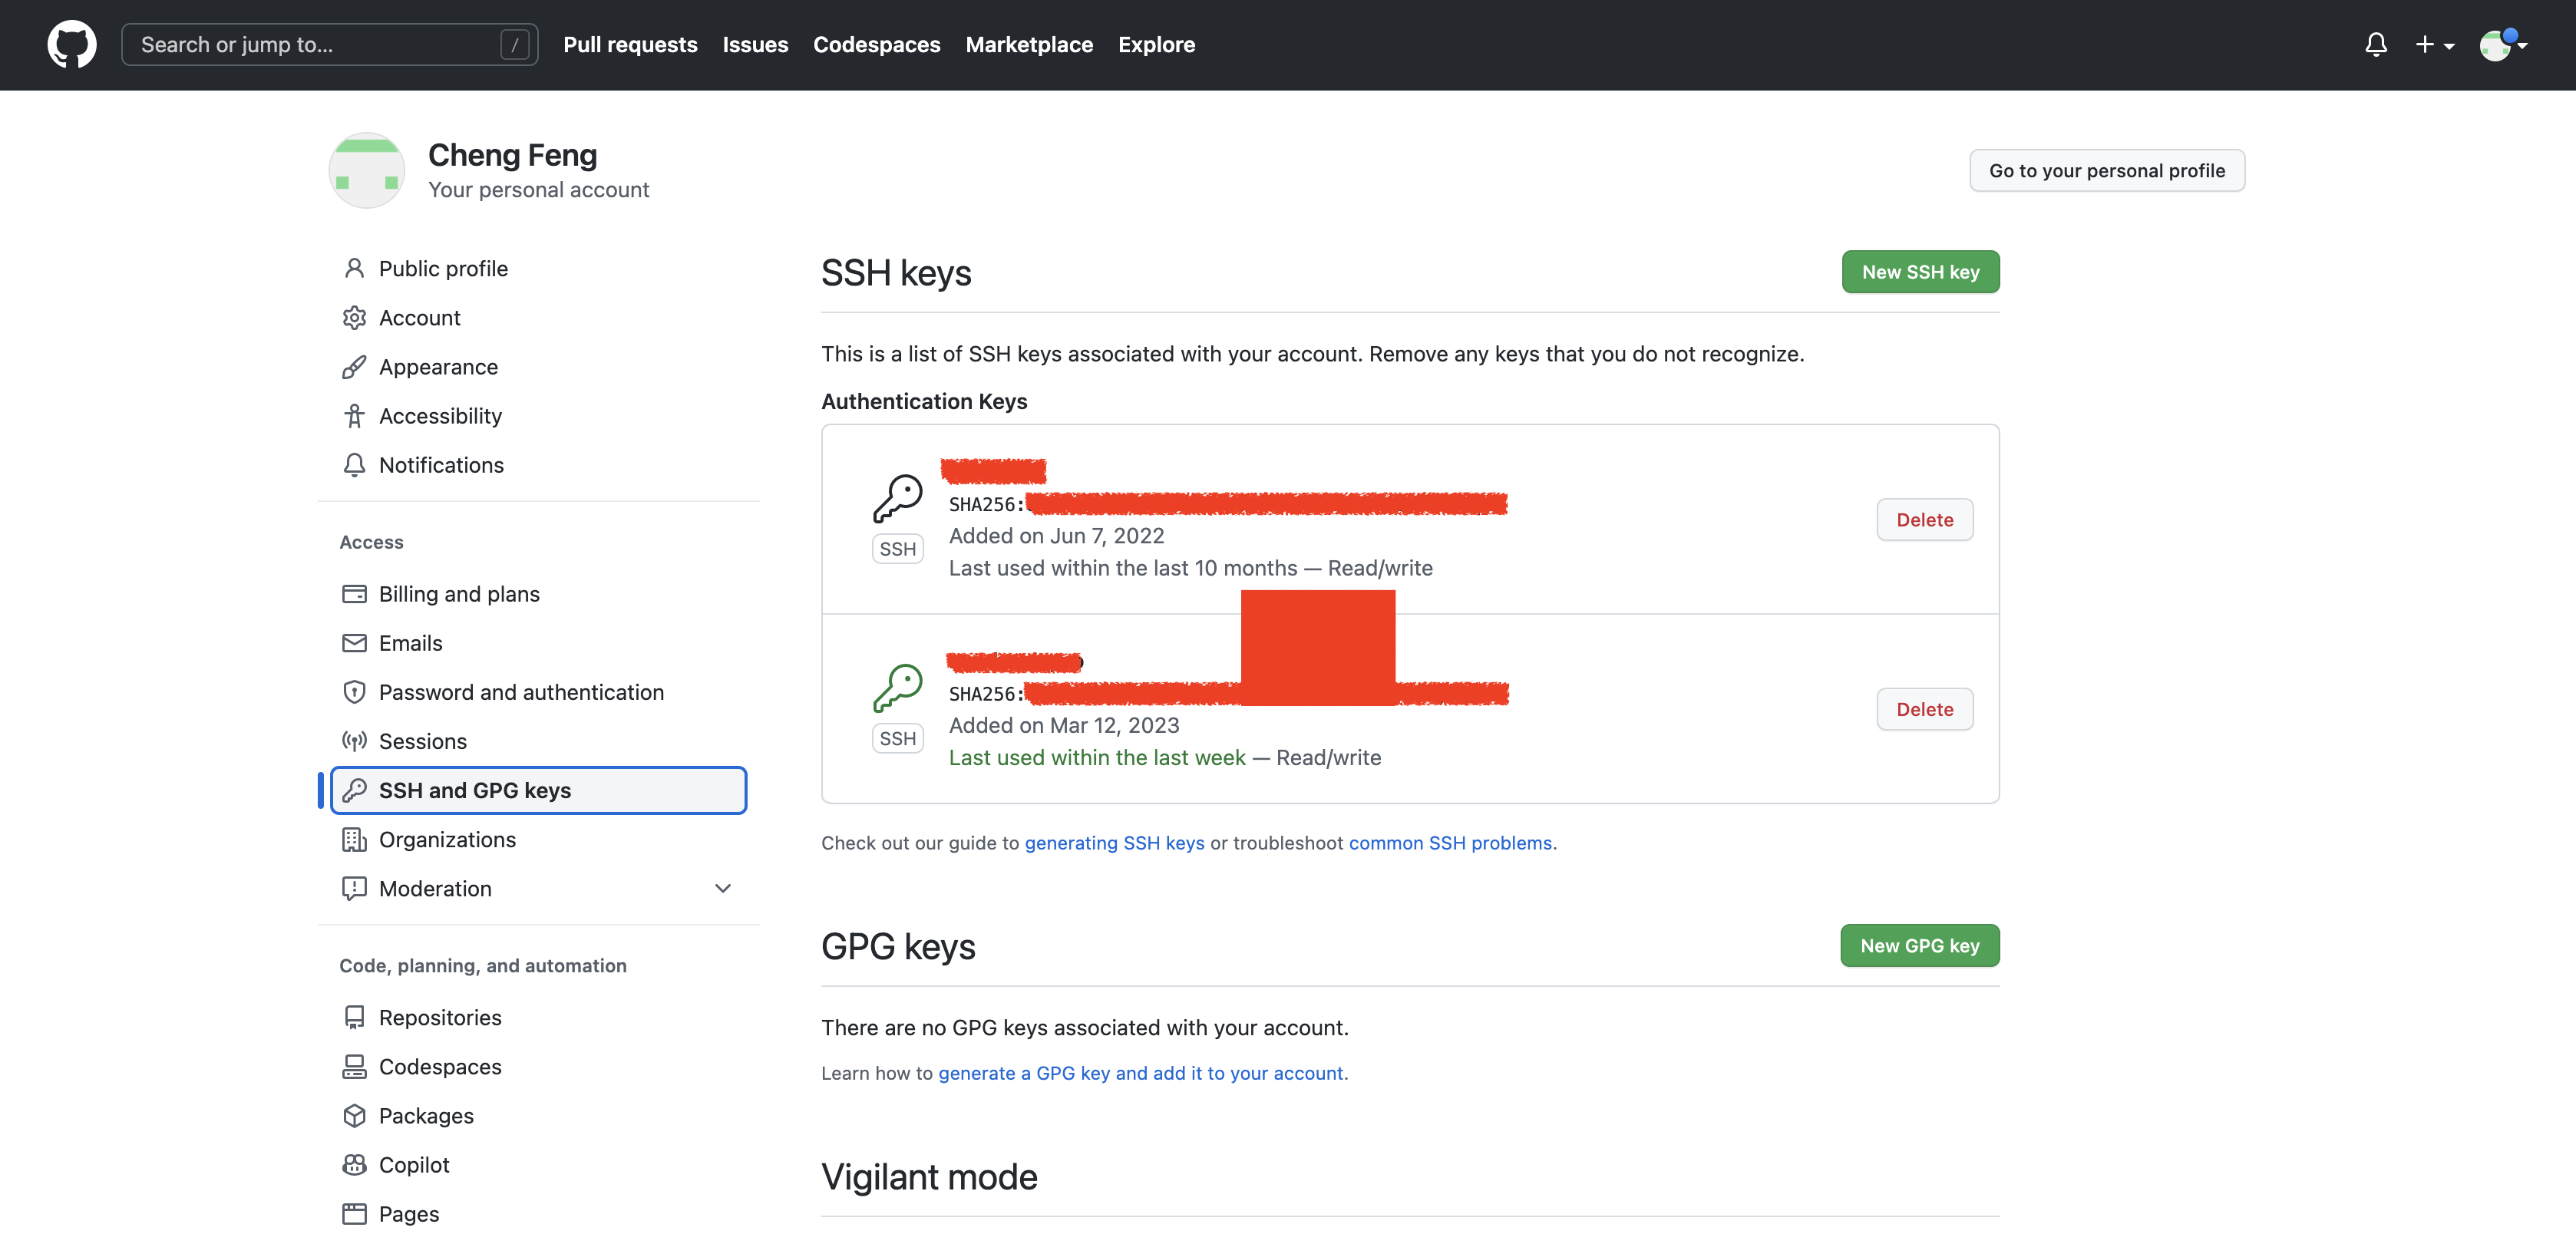
Task: Open Codespaces in top nav
Action: click(876, 45)
